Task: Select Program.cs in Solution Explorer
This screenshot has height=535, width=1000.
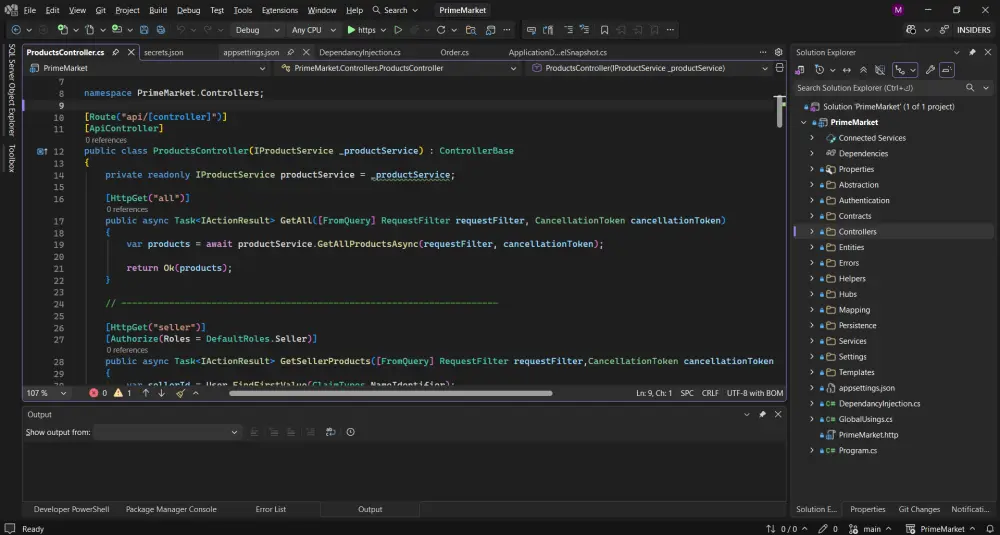Action: click(857, 451)
